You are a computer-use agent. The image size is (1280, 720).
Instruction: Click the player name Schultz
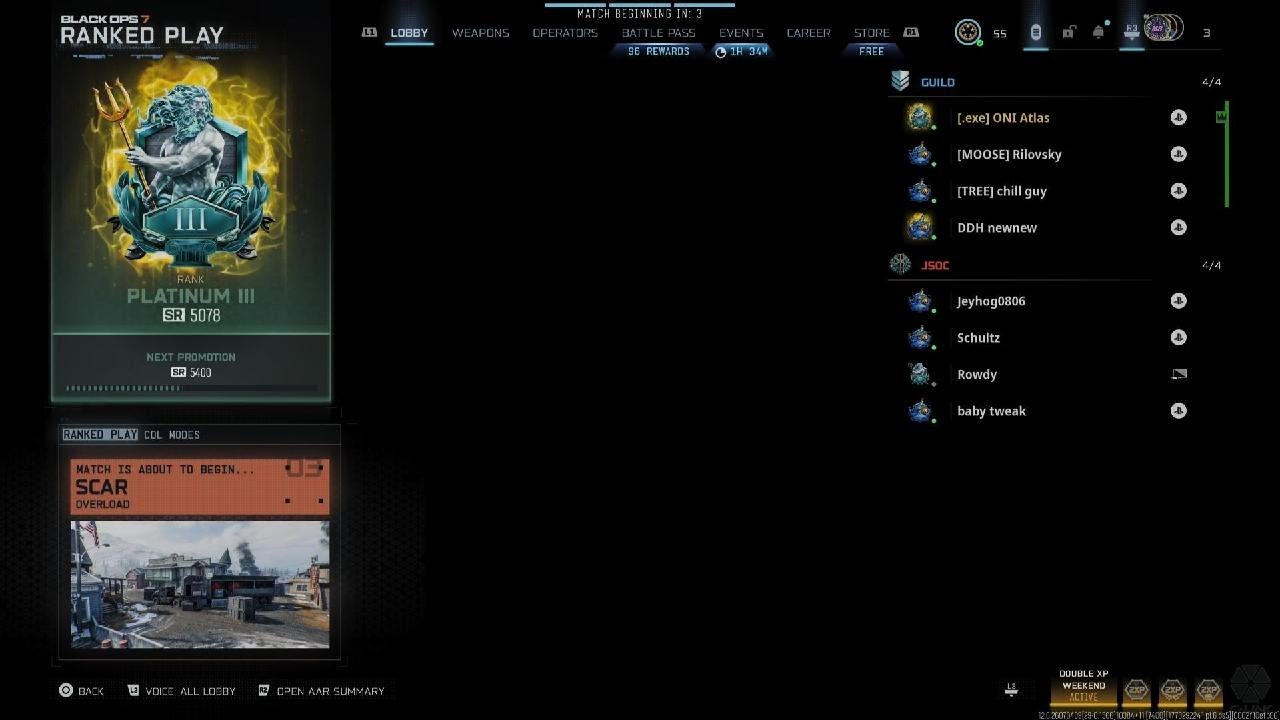pos(978,338)
